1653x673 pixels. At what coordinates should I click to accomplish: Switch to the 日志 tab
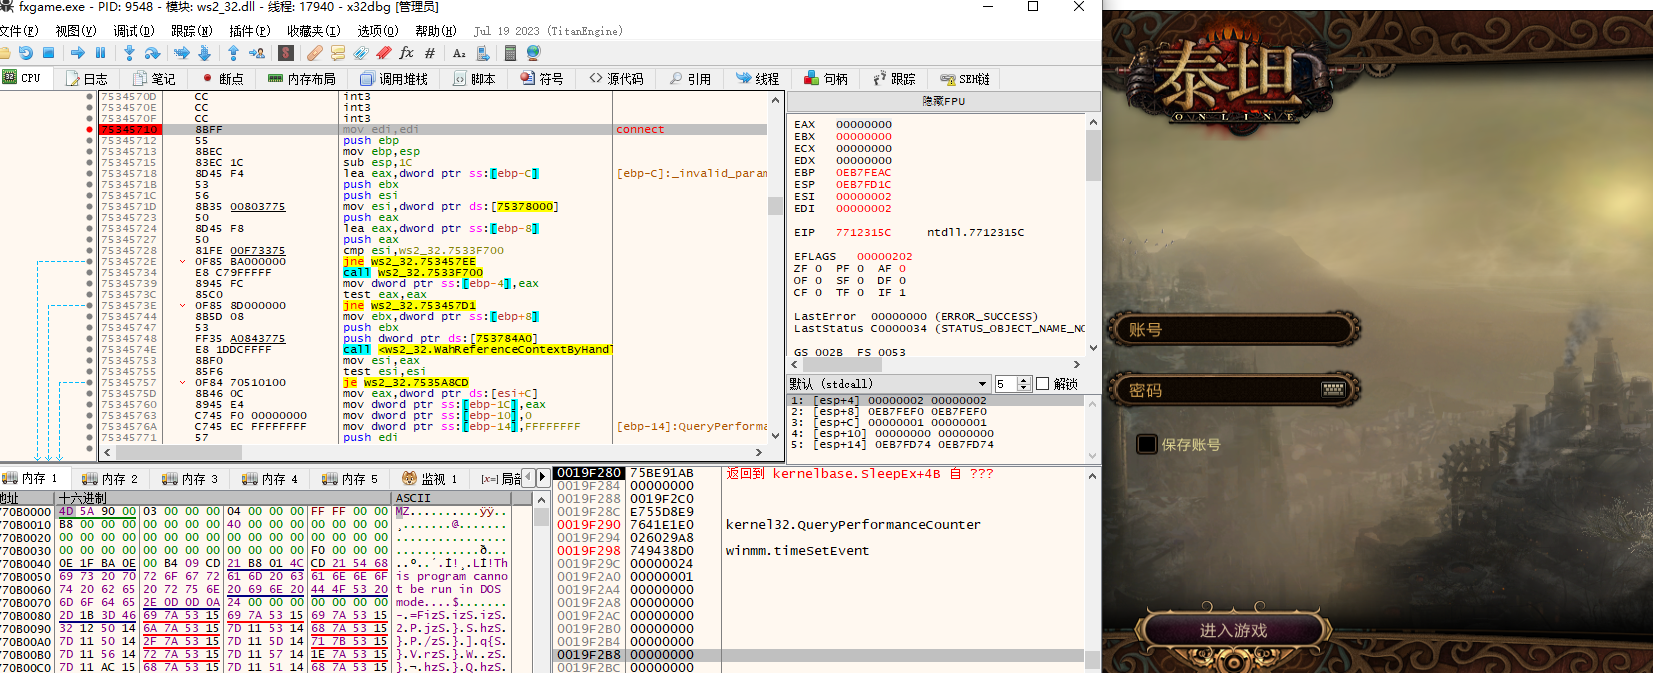[x=87, y=79]
